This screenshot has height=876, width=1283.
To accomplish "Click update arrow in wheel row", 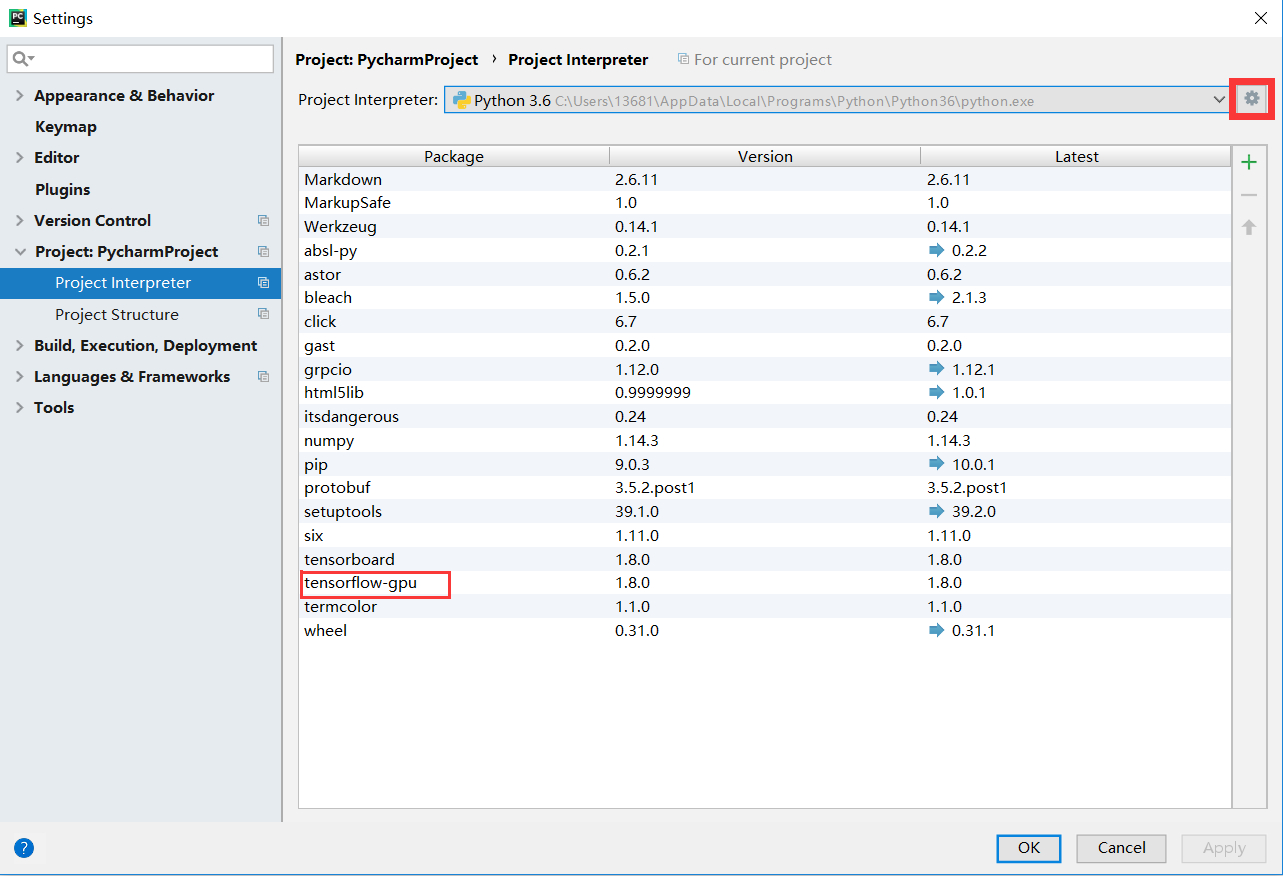I will pyautogui.click(x=936, y=630).
